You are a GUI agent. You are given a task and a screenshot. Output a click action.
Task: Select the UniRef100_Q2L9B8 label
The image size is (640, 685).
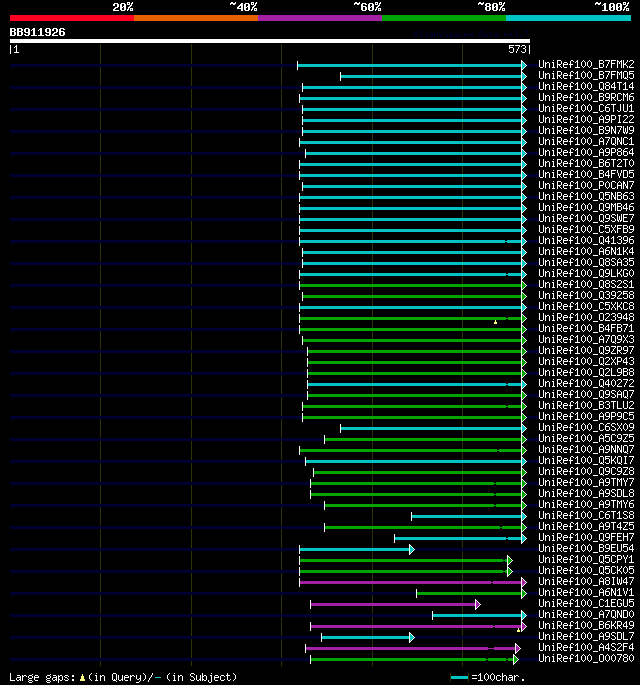(586, 372)
